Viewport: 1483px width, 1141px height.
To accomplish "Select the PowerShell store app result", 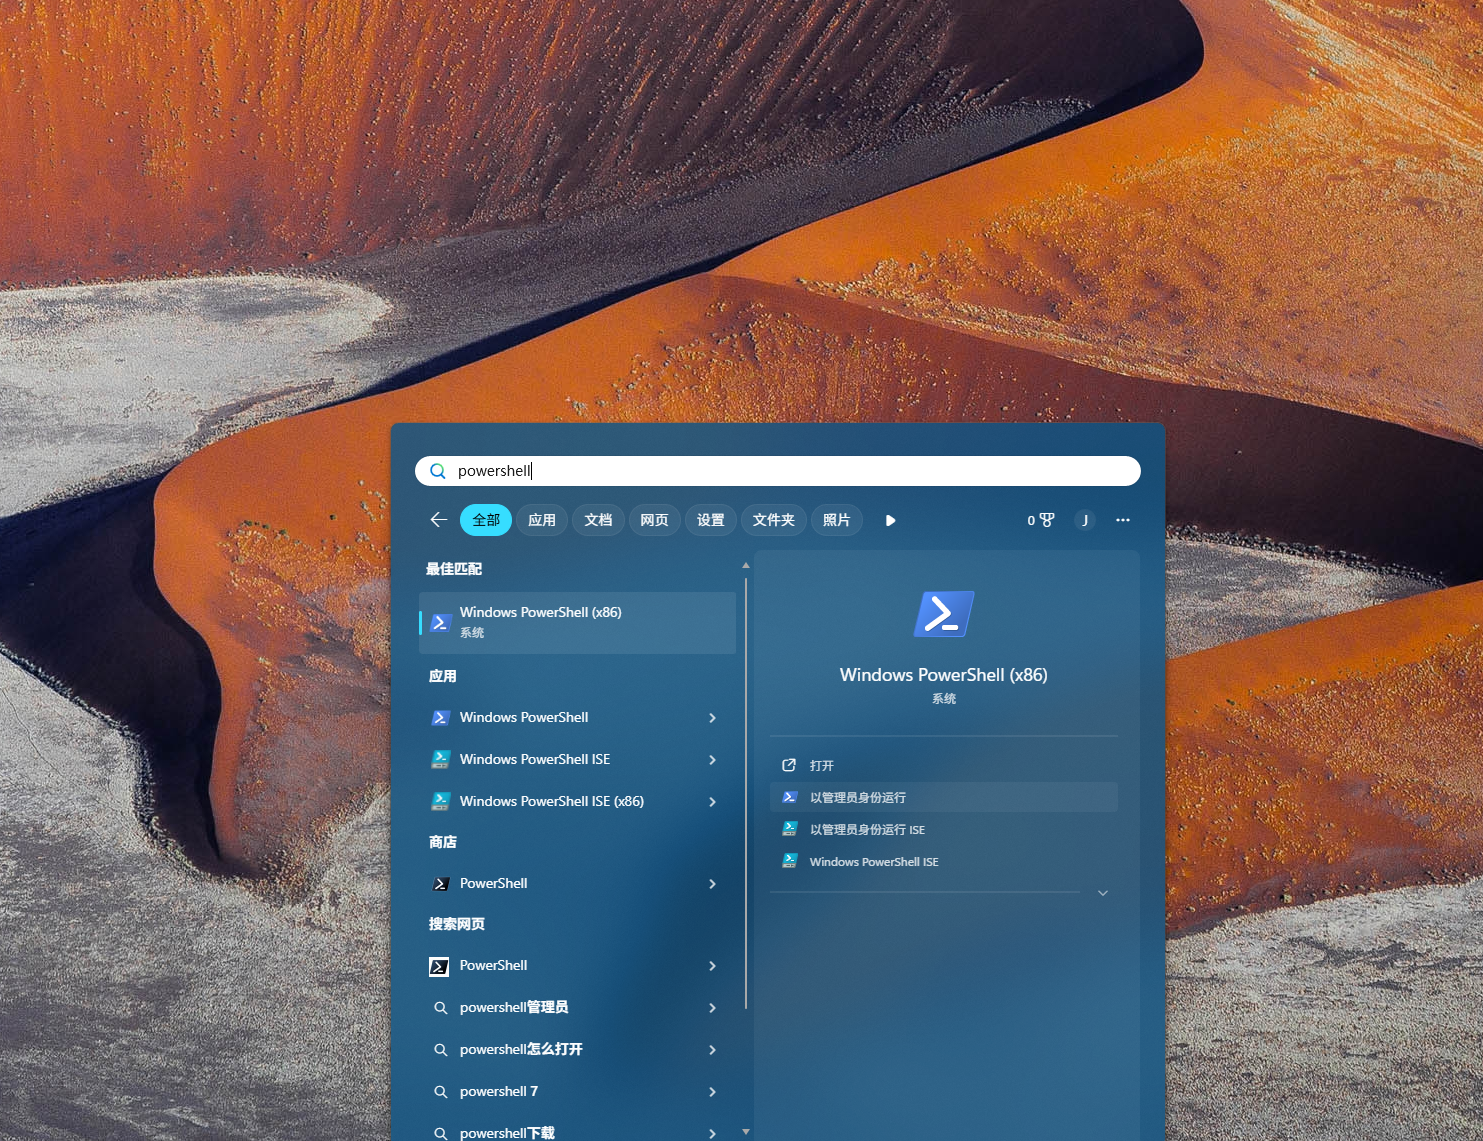I will (493, 884).
